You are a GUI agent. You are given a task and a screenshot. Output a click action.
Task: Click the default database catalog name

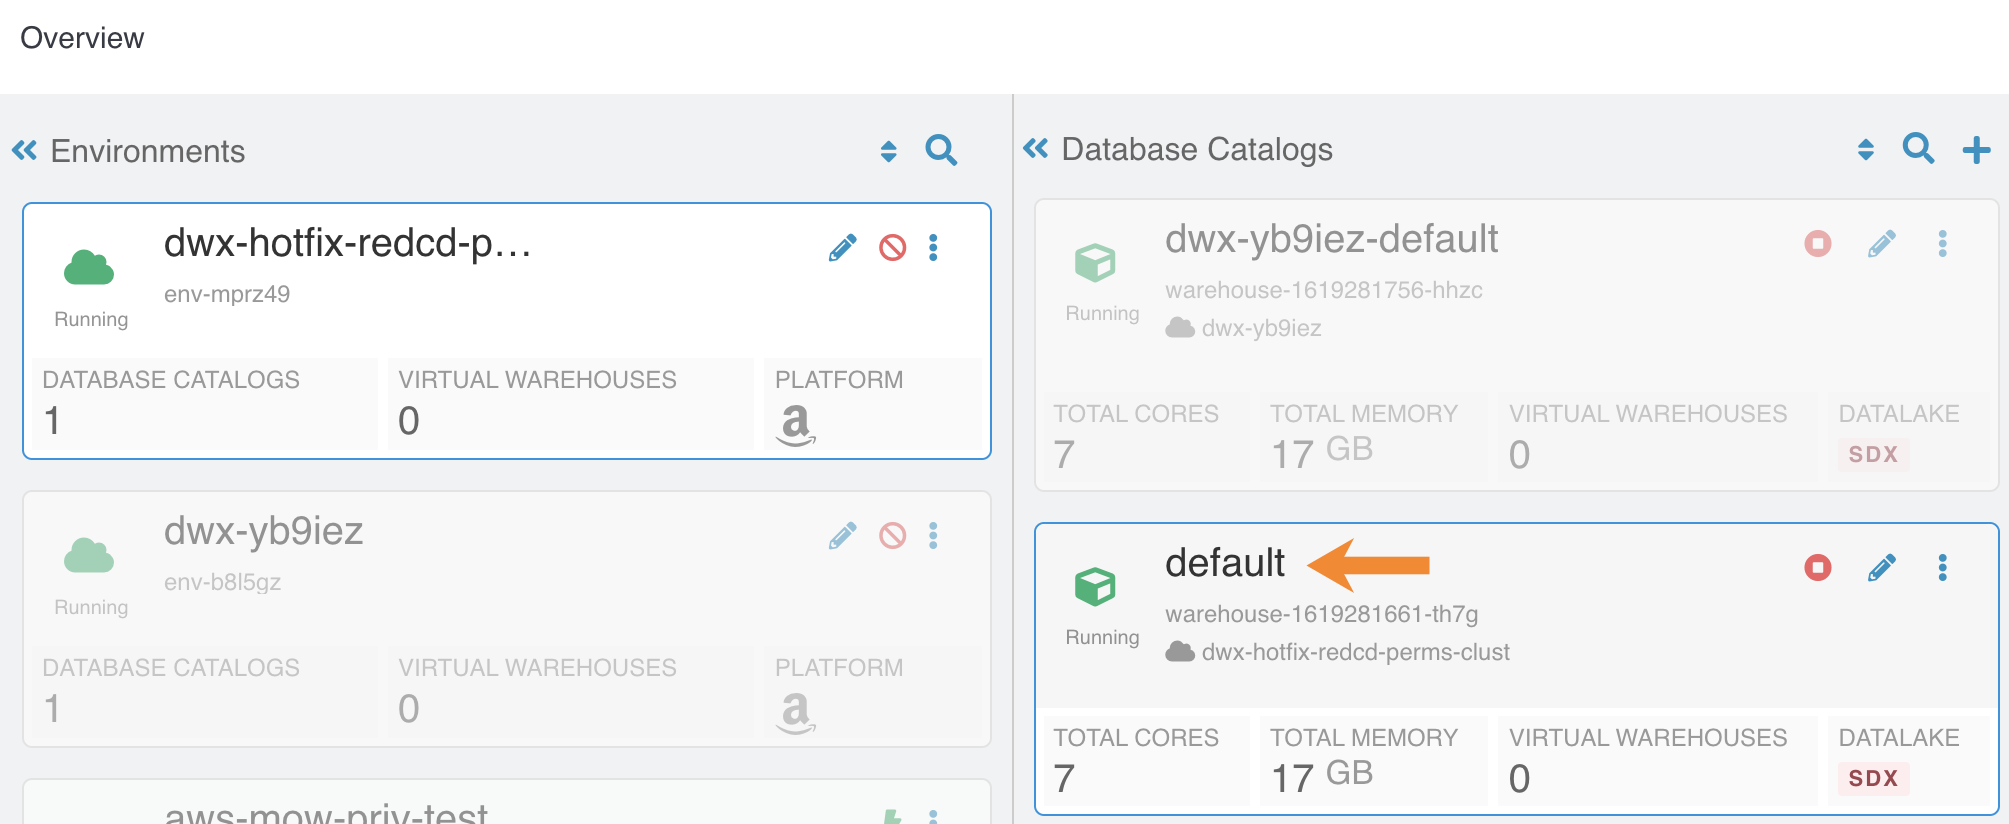pos(1224,563)
